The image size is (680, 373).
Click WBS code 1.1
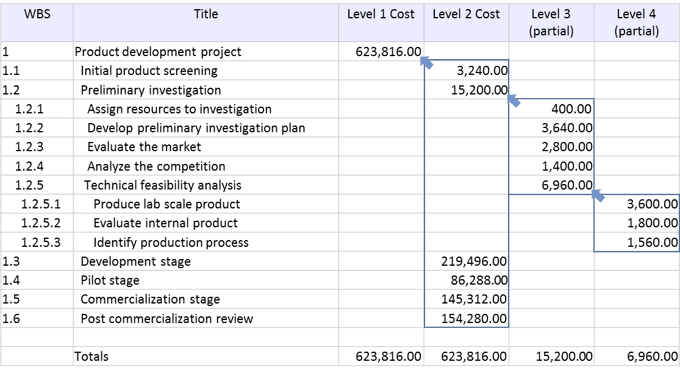pos(11,71)
